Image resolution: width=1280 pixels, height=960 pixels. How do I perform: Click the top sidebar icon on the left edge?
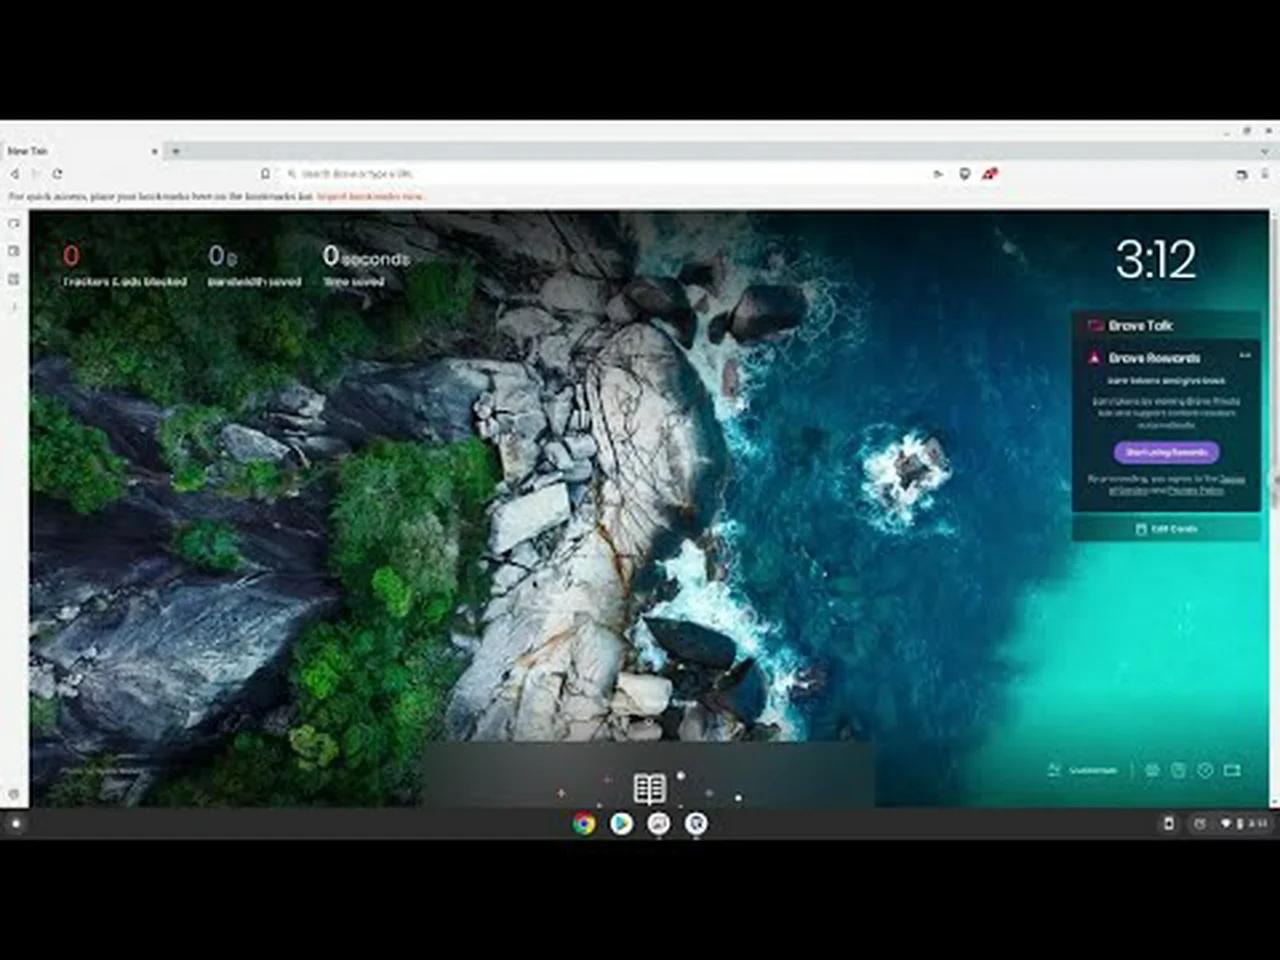(x=13, y=224)
